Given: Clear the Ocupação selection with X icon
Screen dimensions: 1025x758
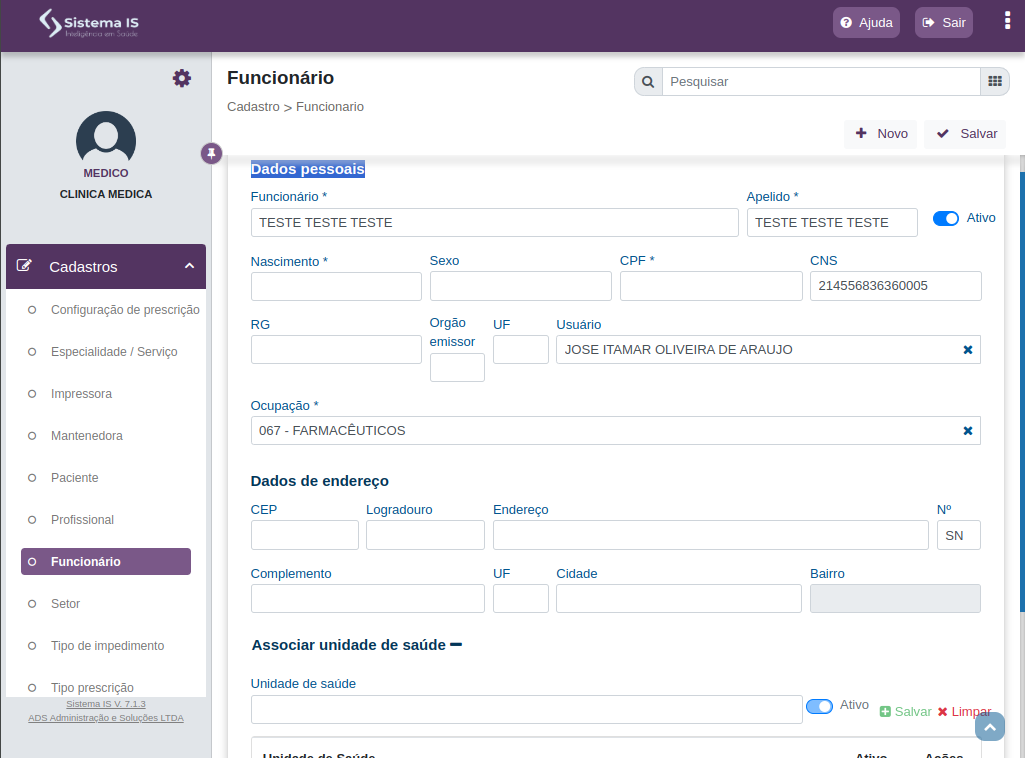Looking at the screenshot, I should (x=968, y=431).
